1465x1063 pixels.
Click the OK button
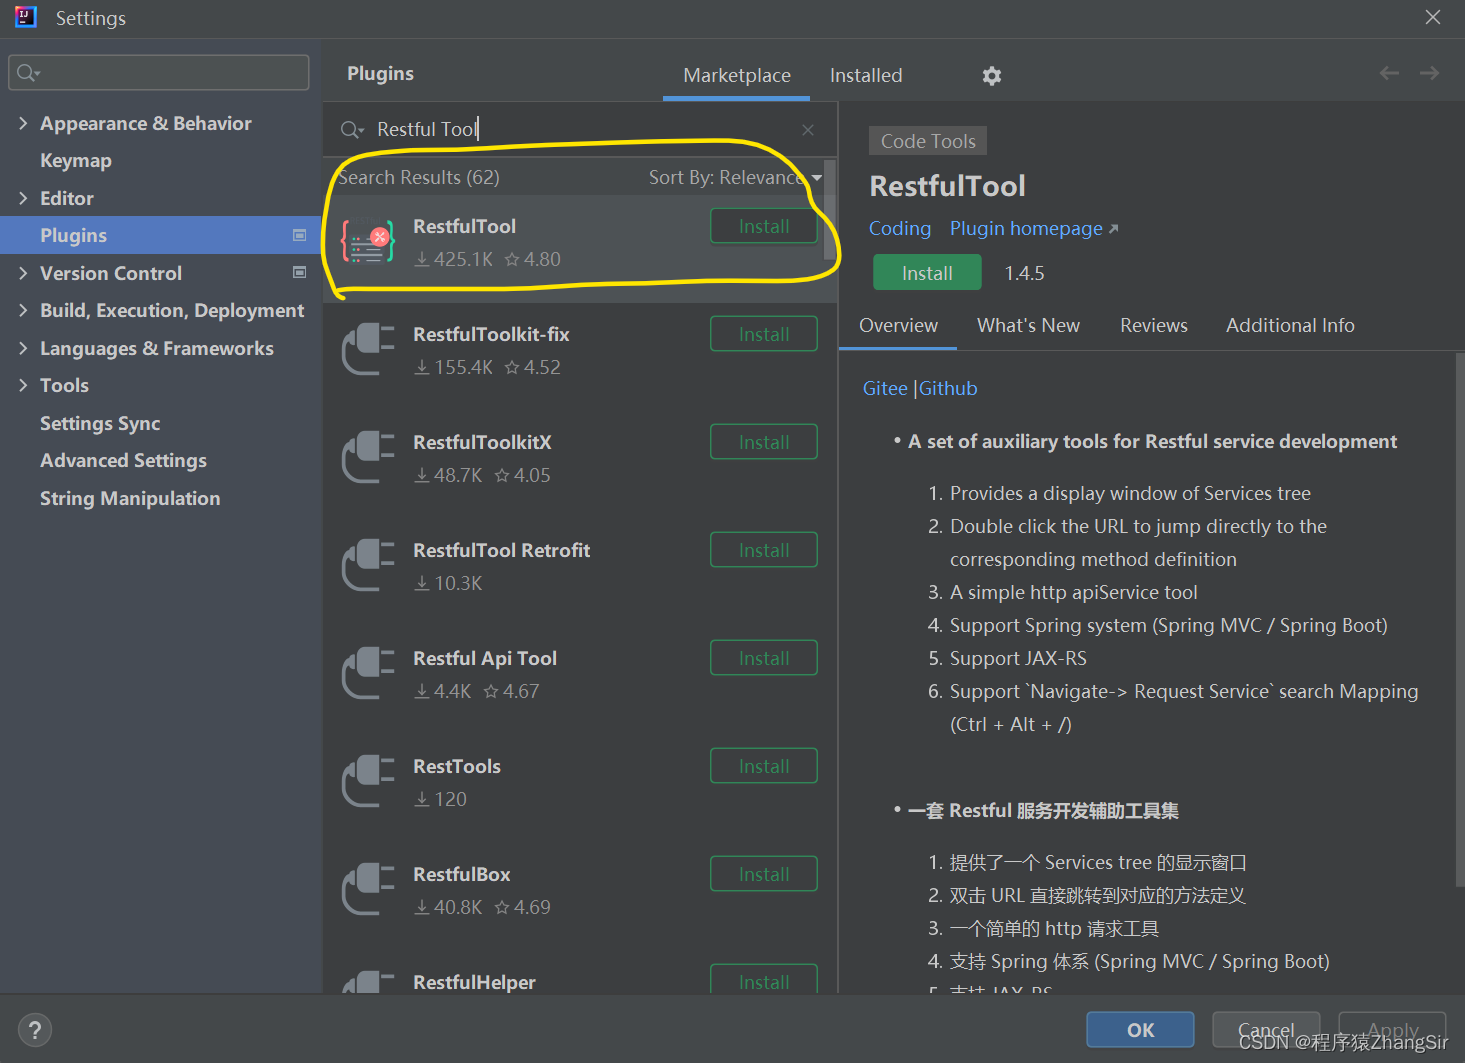click(1140, 1030)
